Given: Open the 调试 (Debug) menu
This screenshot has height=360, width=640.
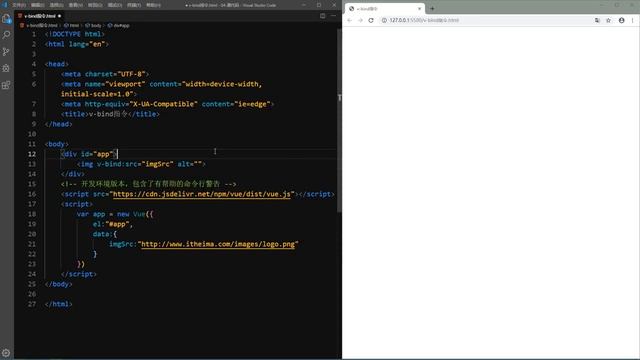Looking at the screenshot, I should 115,5.
